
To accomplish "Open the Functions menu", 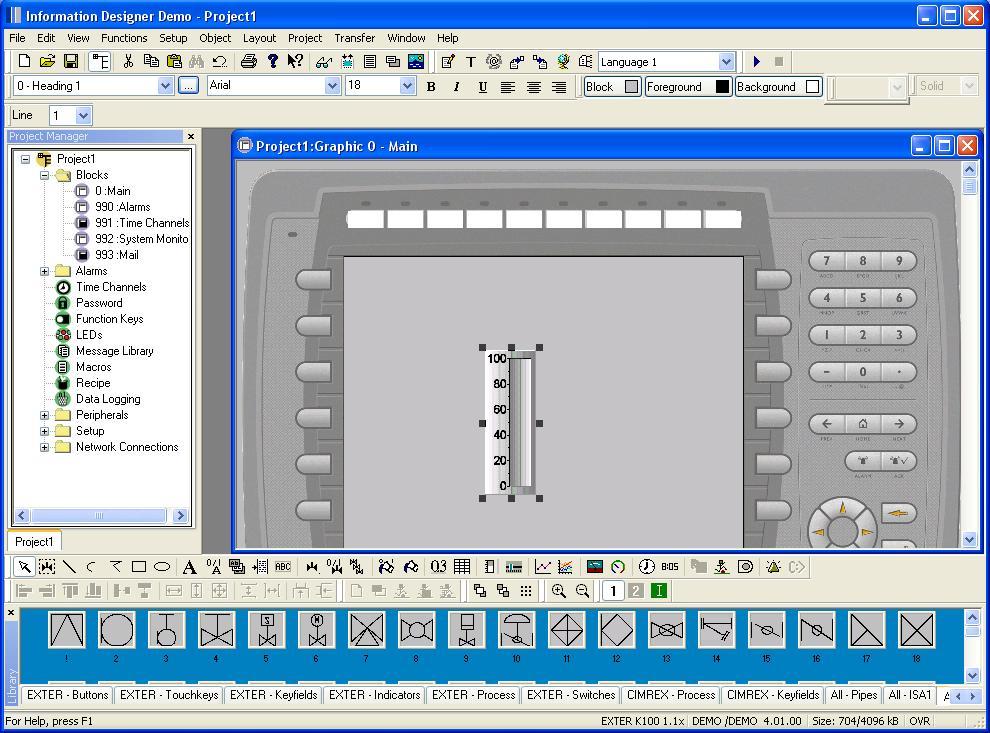I will pos(124,38).
